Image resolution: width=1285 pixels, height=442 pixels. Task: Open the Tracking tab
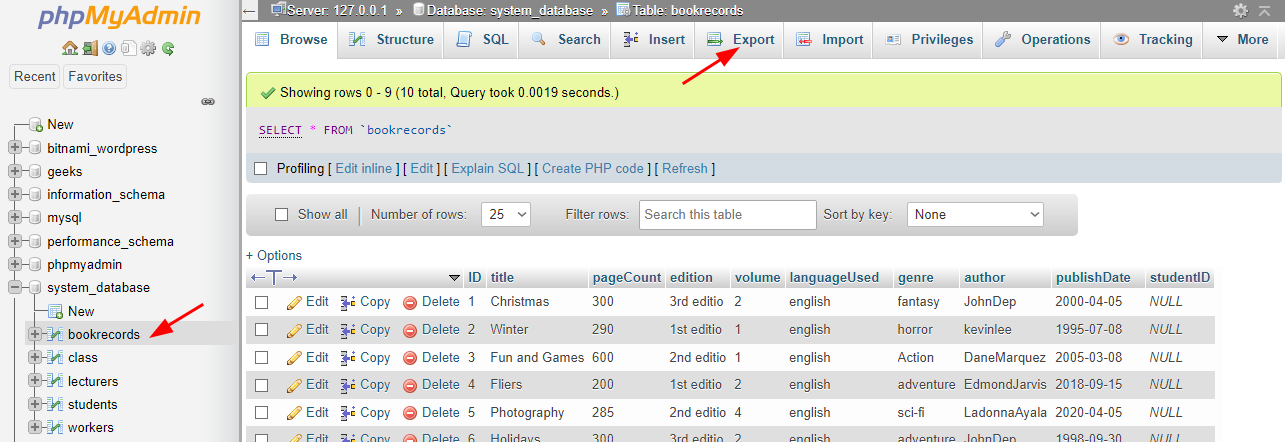coord(1153,40)
